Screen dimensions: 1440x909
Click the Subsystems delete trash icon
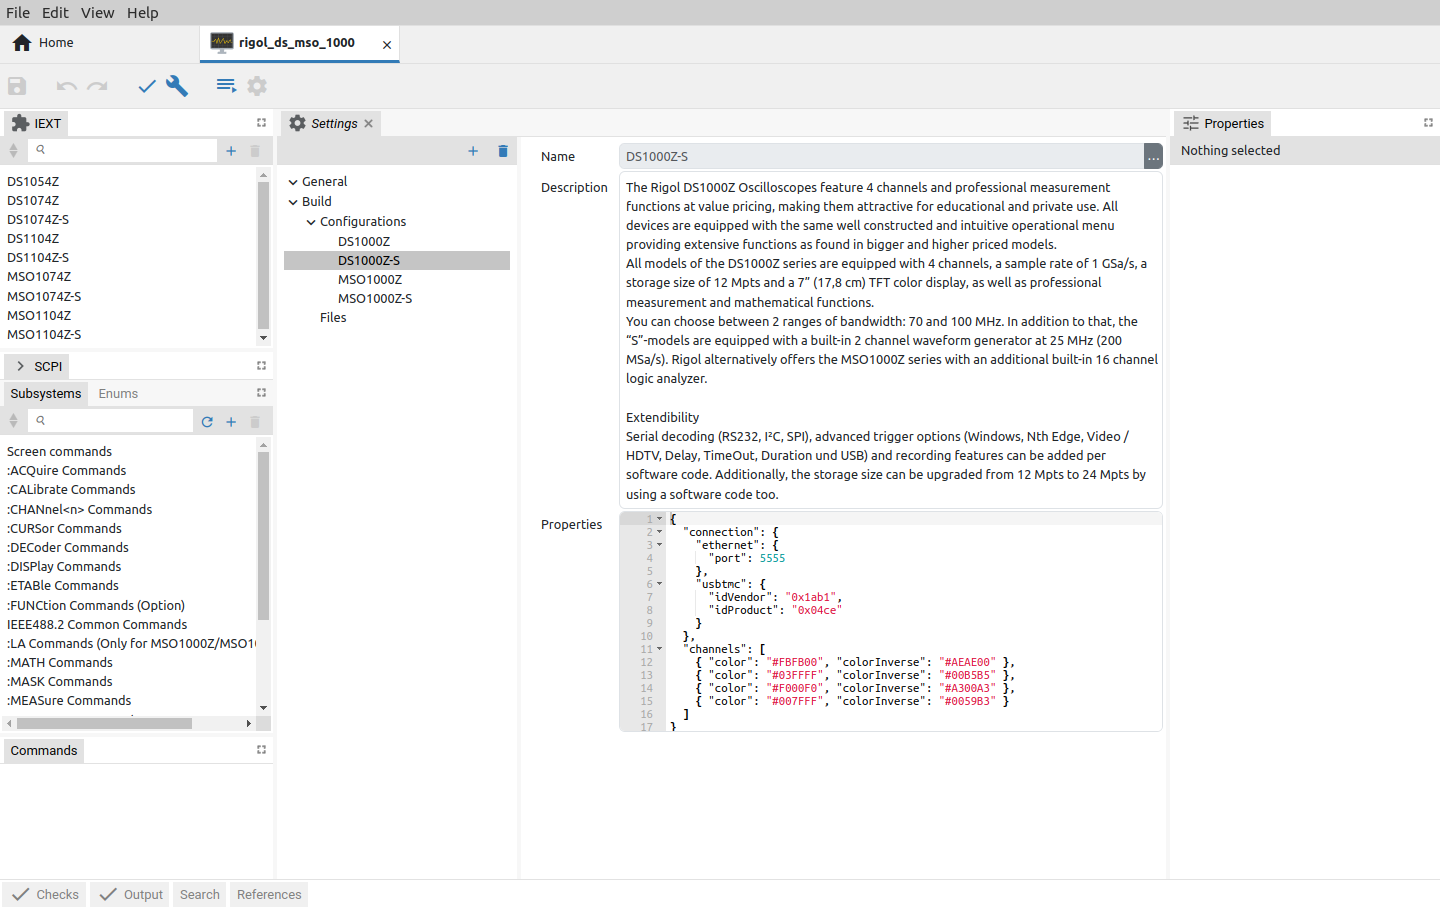255,422
